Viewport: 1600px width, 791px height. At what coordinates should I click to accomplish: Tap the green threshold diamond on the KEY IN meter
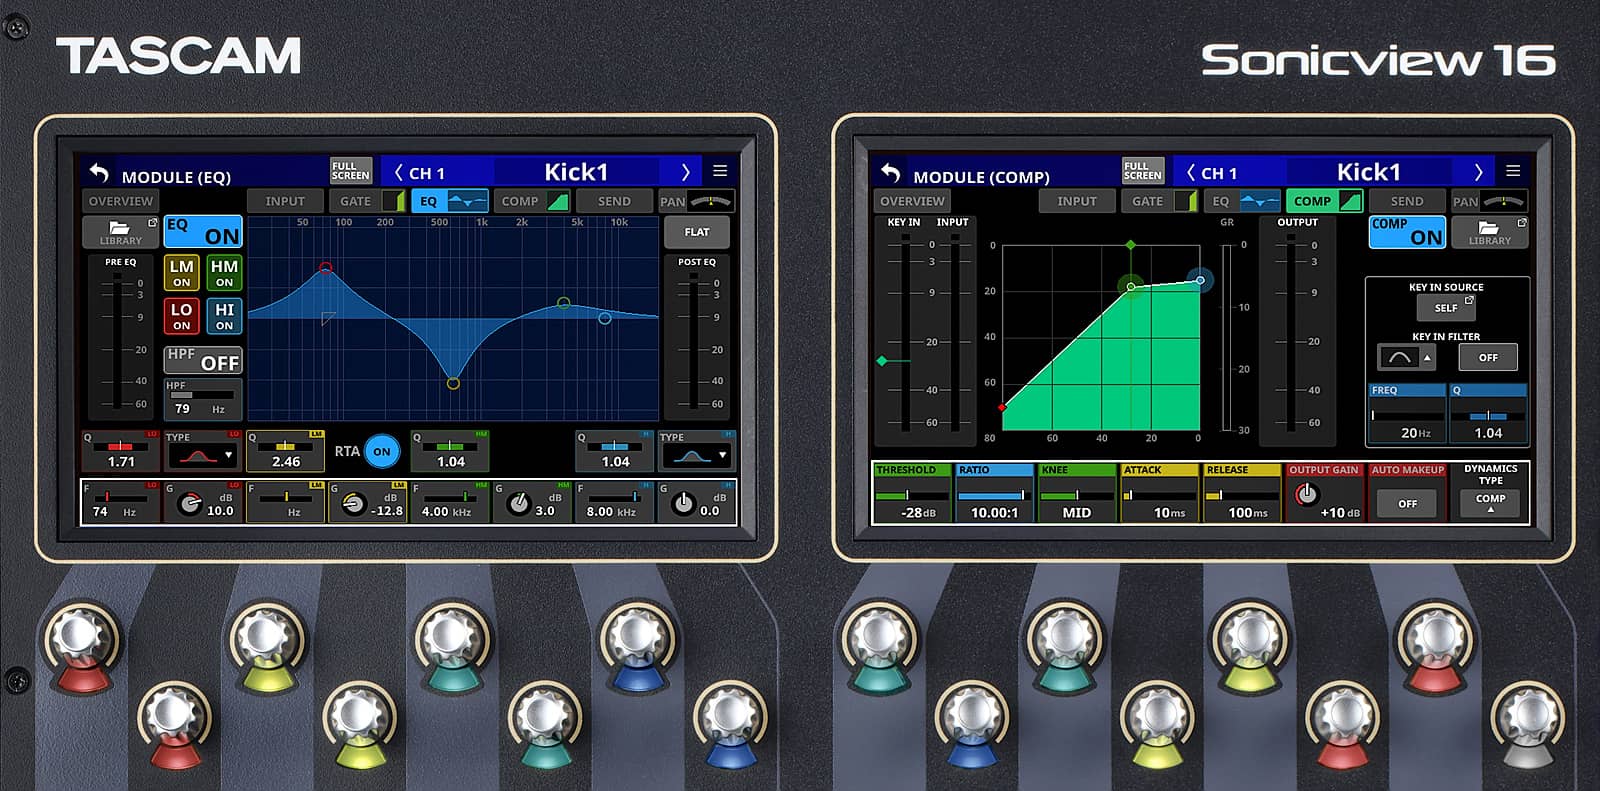(881, 361)
